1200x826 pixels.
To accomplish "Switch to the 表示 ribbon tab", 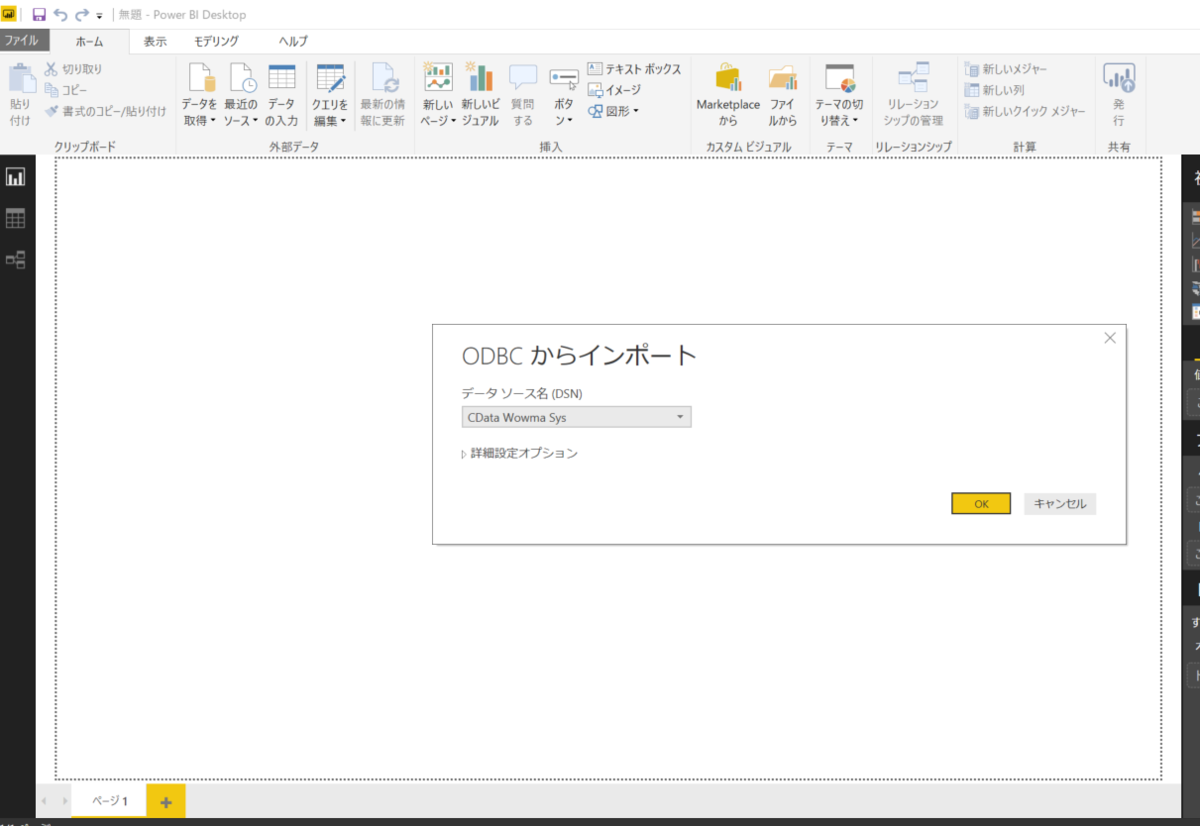I will [x=155, y=41].
